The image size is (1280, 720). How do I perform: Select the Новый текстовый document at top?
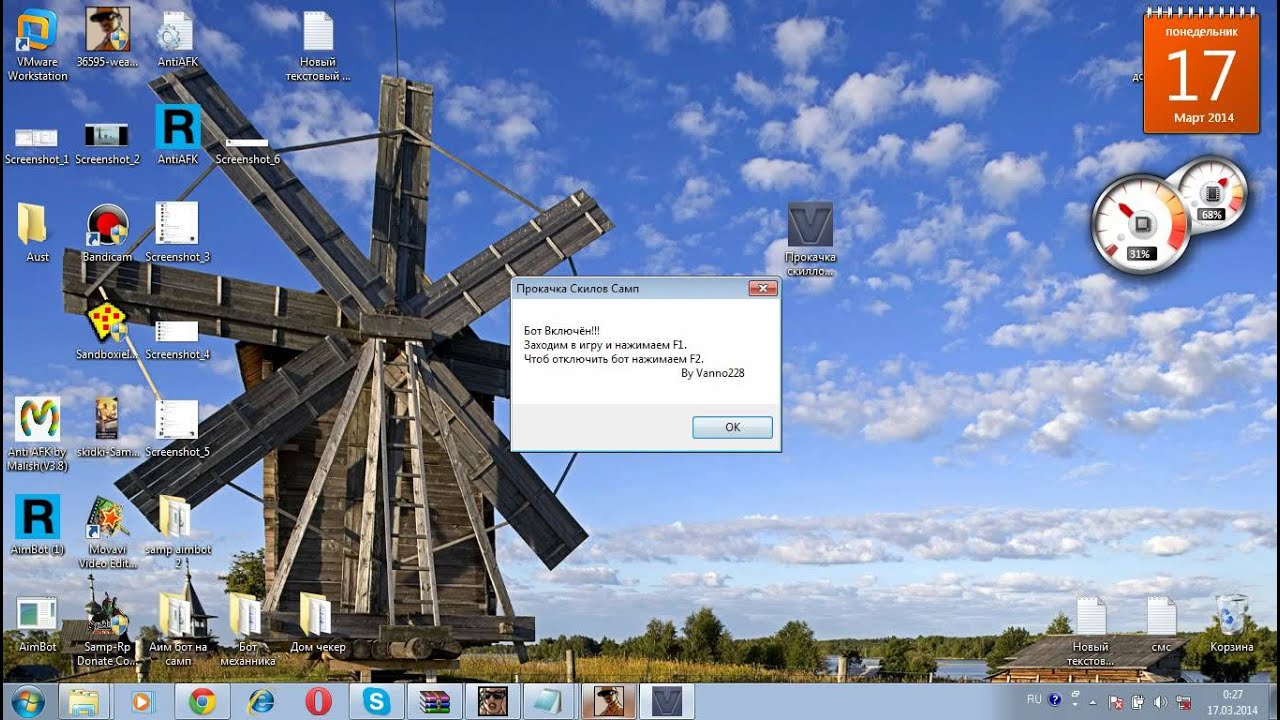tap(318, 46)
